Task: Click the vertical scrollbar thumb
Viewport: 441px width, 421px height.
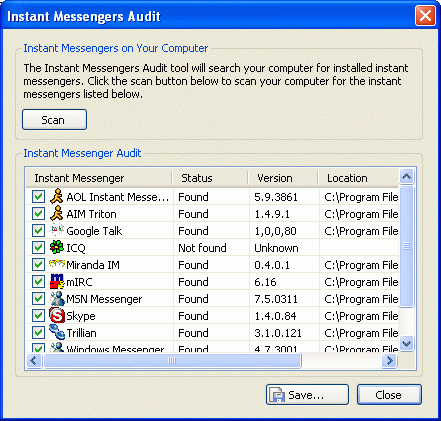Action: [406, 246]
